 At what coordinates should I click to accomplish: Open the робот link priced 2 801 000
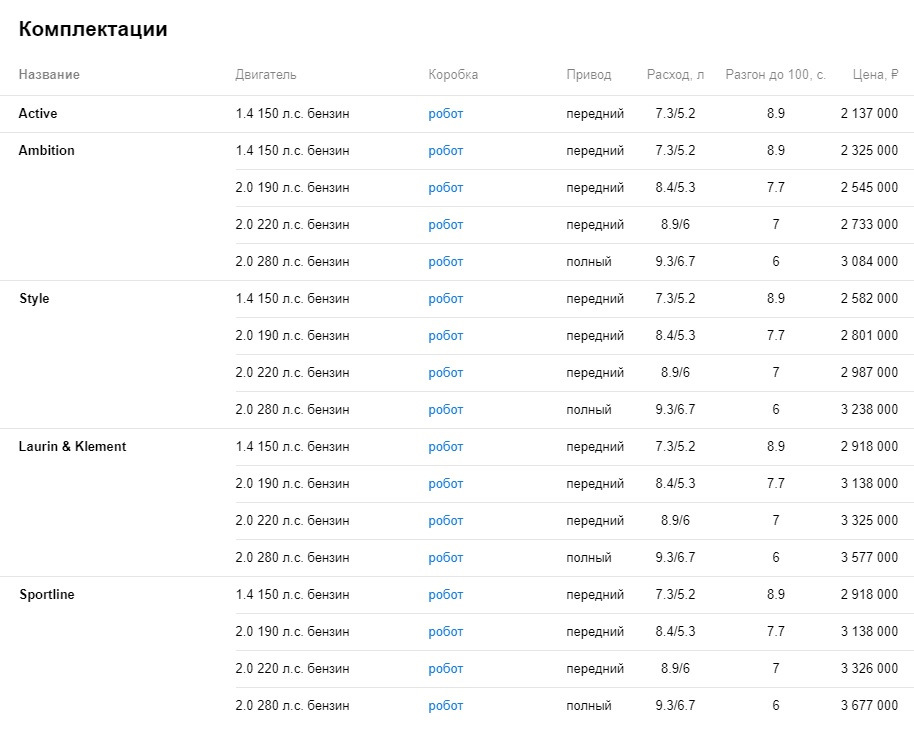click(x=445, y=336)
